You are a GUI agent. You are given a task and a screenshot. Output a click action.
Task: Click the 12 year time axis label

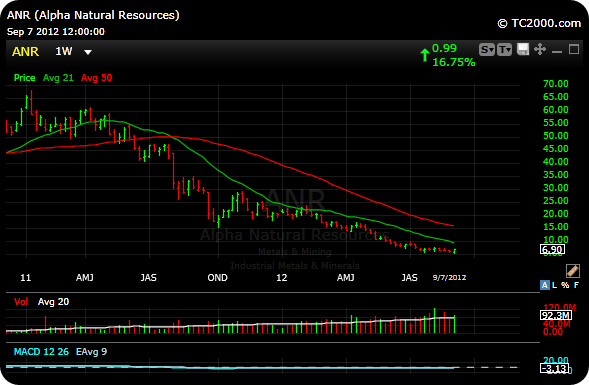point(282,278)
